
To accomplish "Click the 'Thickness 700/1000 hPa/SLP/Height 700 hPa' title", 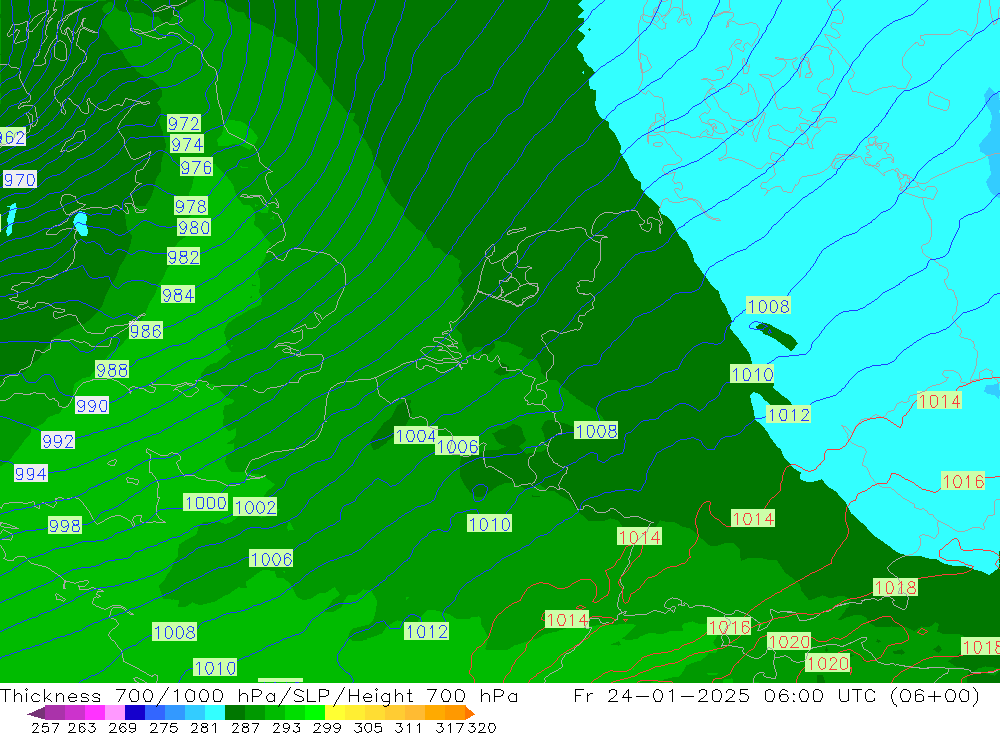I will click(x=259, y=695).
